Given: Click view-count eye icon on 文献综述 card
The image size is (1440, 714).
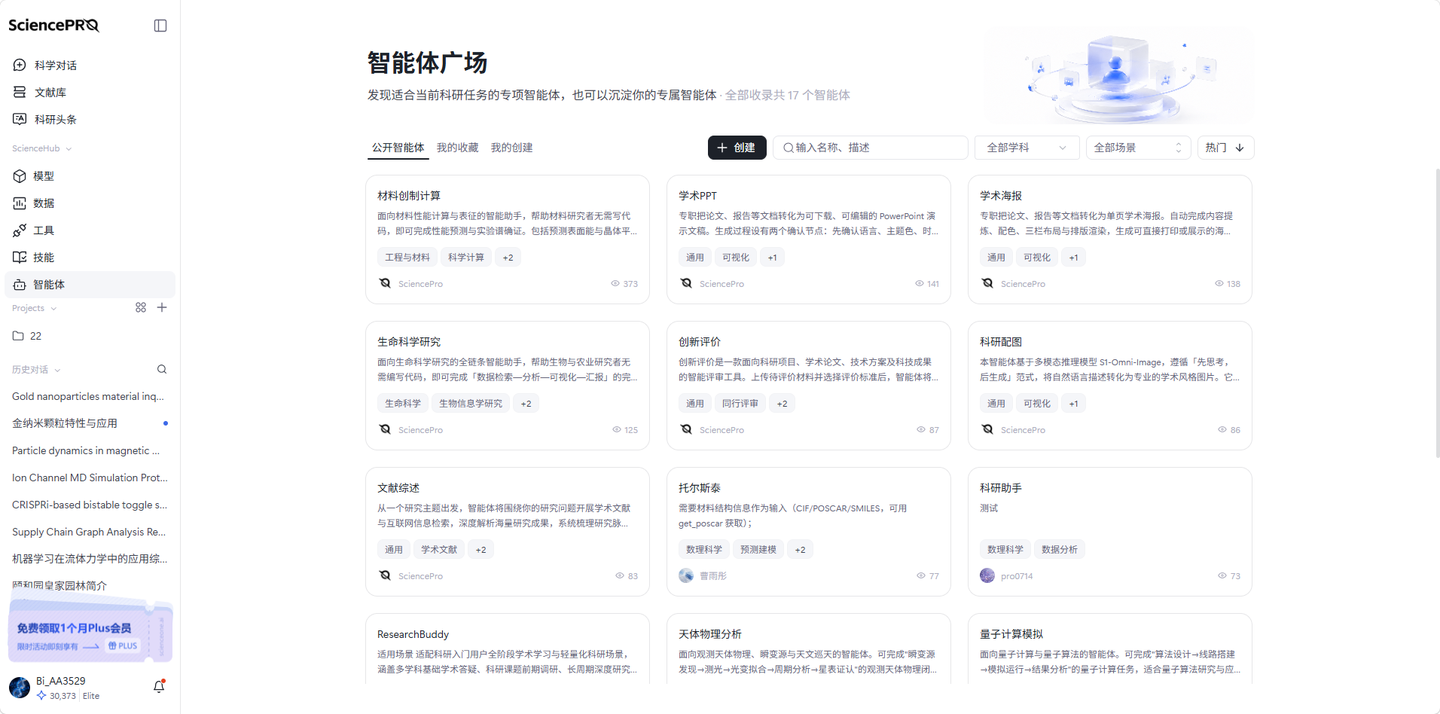Looking at the screenshot, I should 619,576.
